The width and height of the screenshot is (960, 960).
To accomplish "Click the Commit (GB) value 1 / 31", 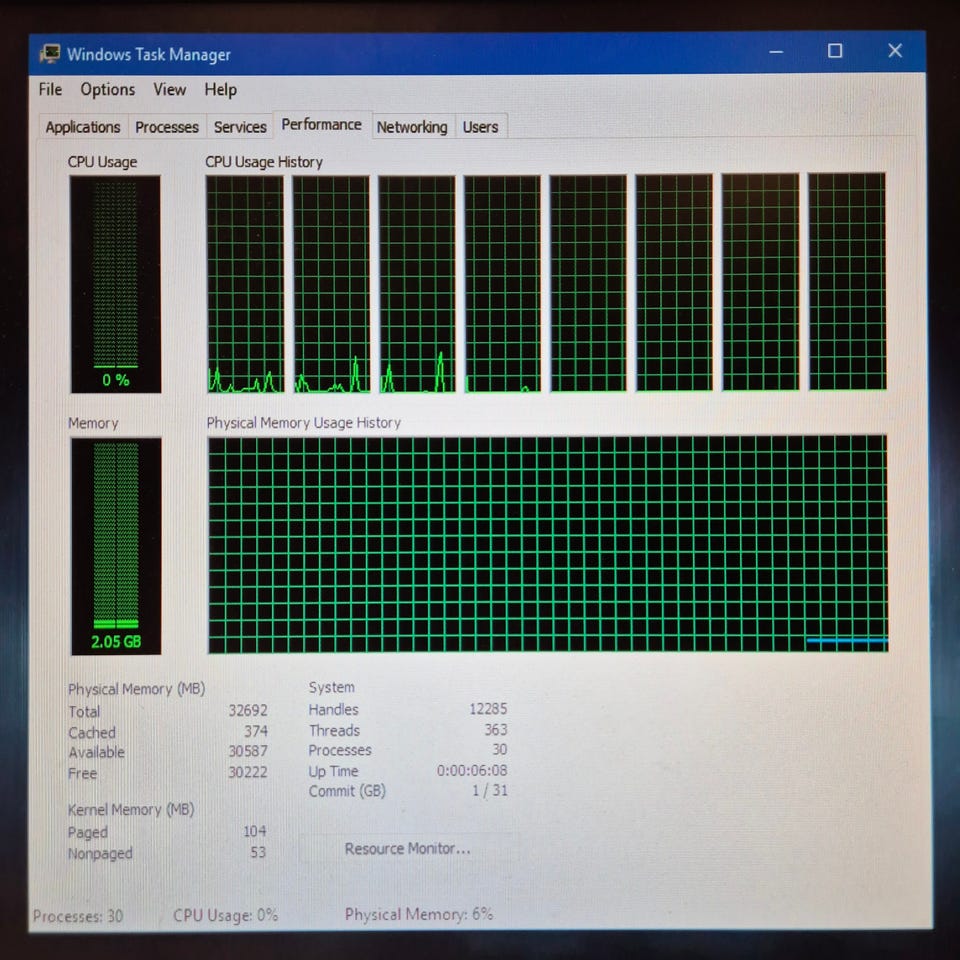I will 490,790.
